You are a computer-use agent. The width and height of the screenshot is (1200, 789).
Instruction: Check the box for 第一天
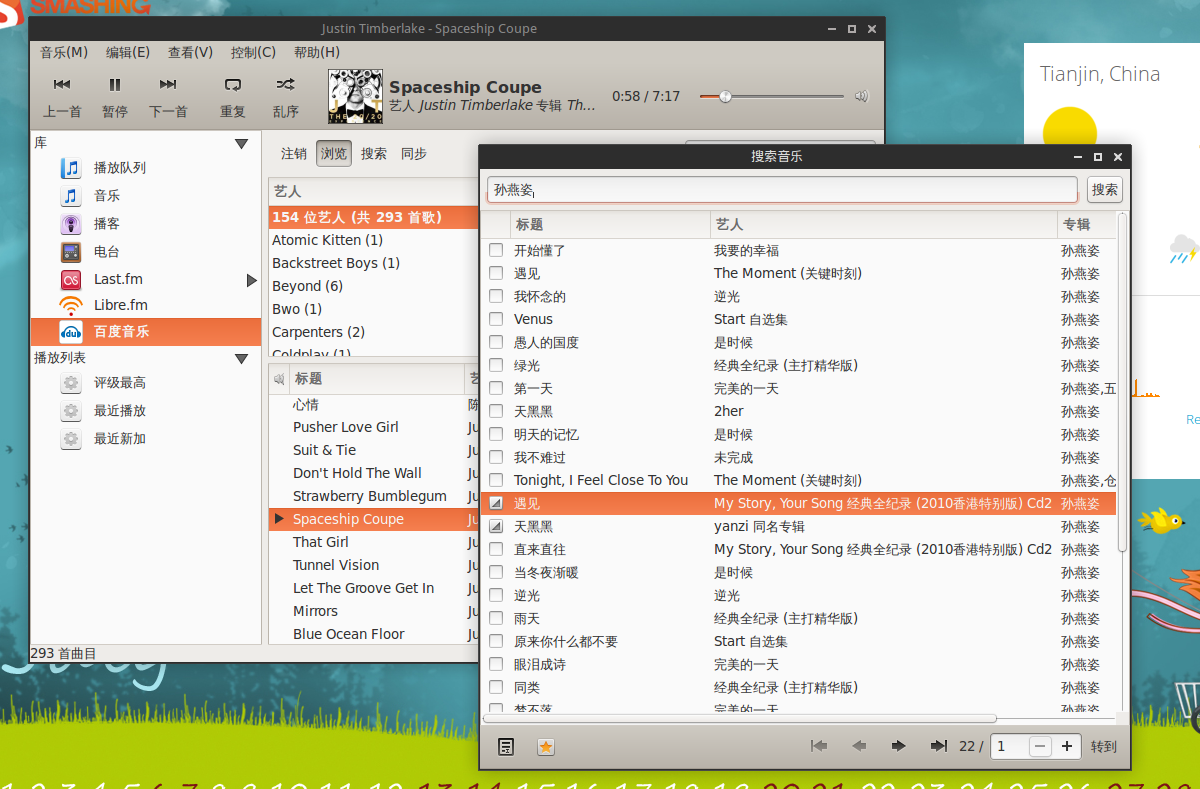[496, 388]
